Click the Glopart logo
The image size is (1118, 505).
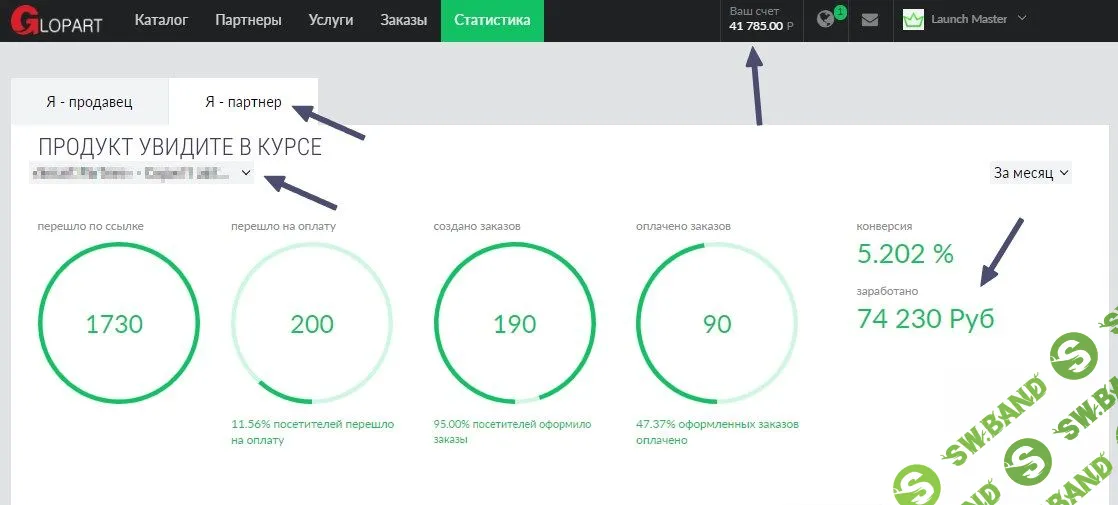(x=56, y=20)
